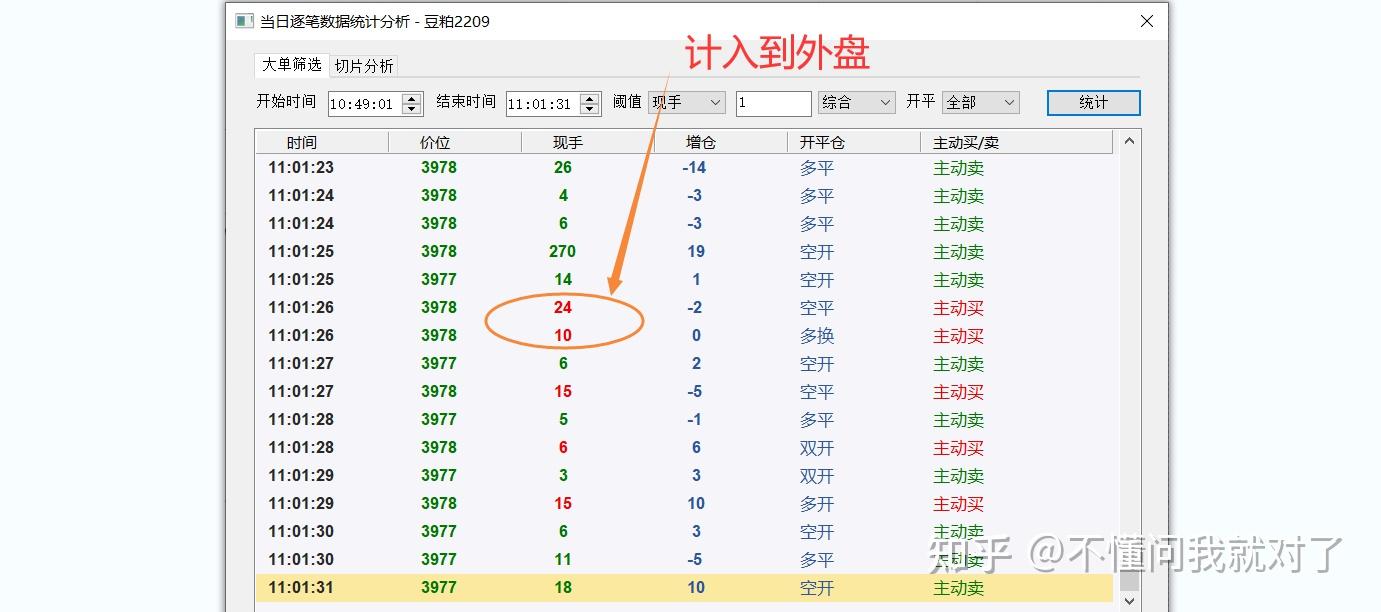Image resolution: width=1381 pixels, height=612 pixels.
Task: Click the window icon in the title bar
Action: coord(244,21)
